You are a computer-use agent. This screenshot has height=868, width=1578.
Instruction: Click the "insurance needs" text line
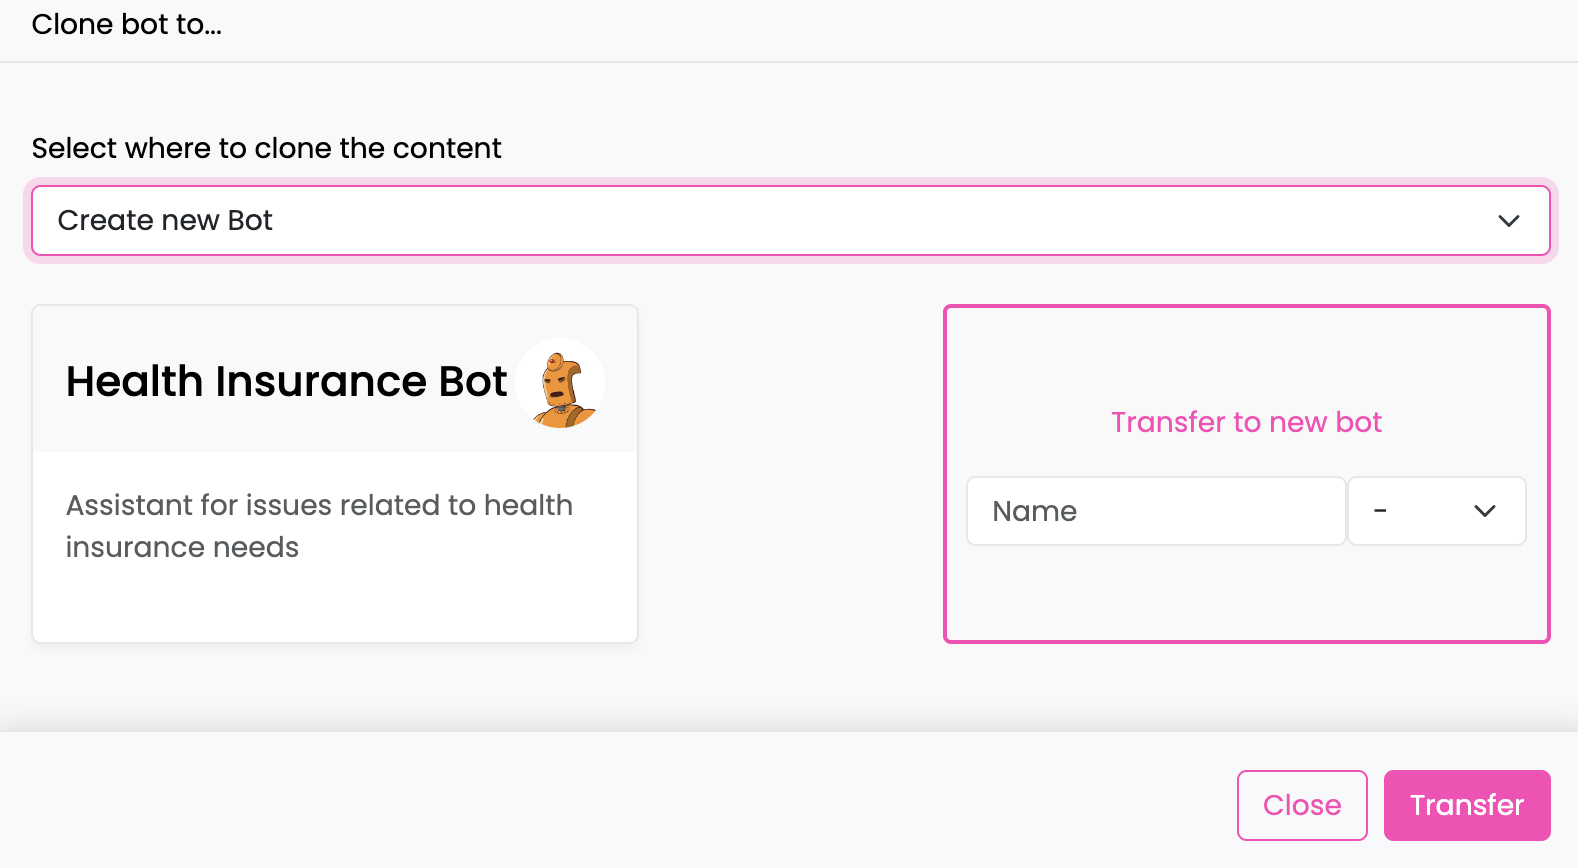[x=182, y=547]
